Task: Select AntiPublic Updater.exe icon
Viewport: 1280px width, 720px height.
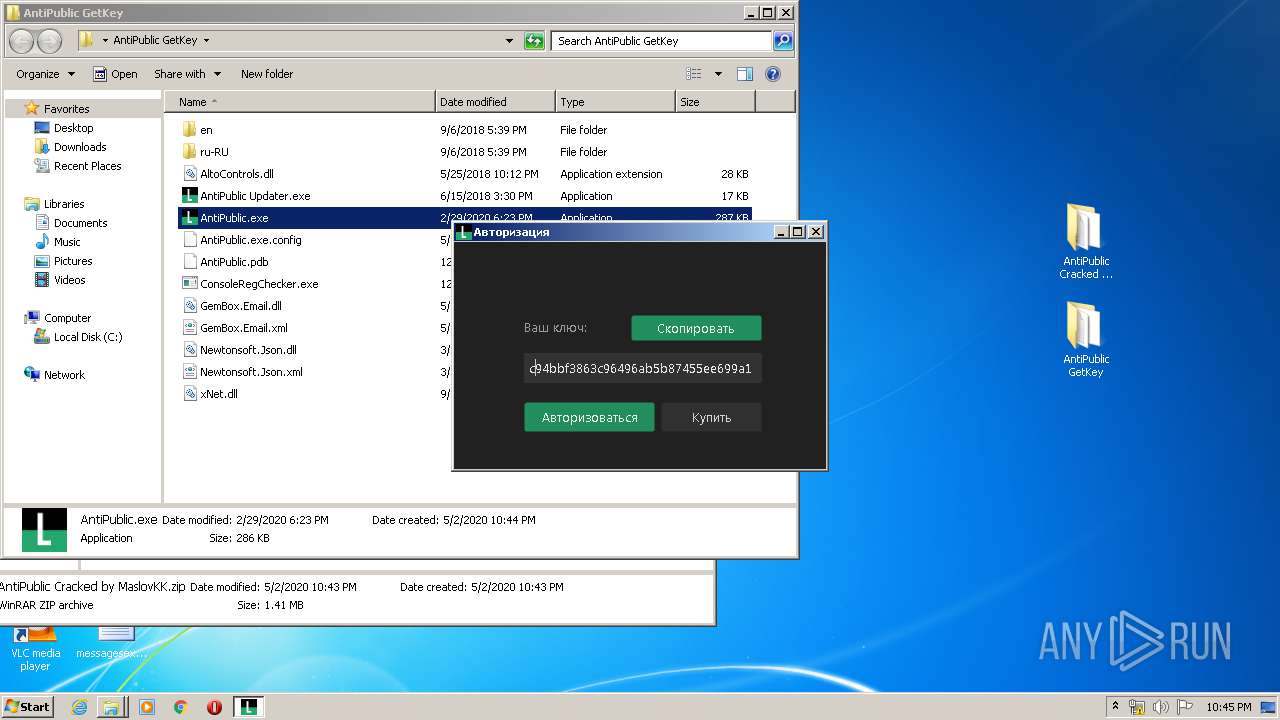Action: 190,196
